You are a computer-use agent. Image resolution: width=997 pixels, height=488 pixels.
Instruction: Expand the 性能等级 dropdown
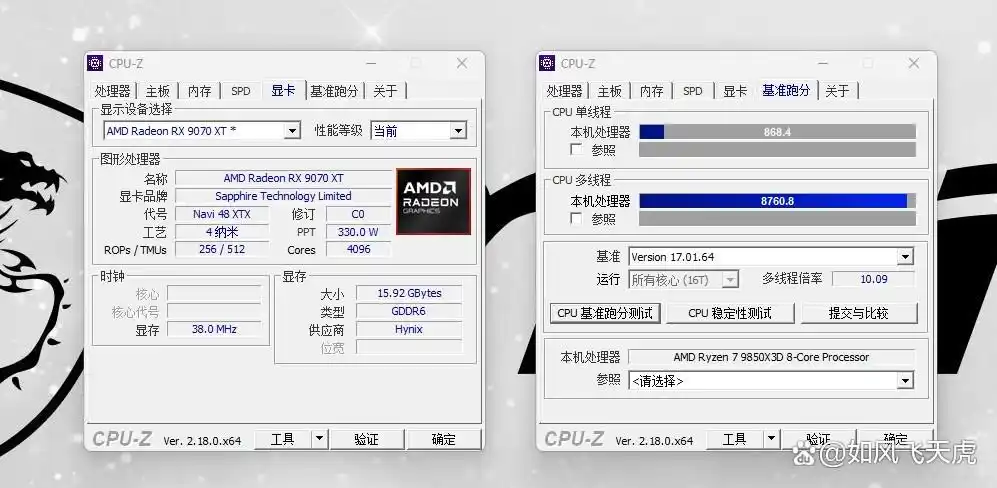coord(457,131)
